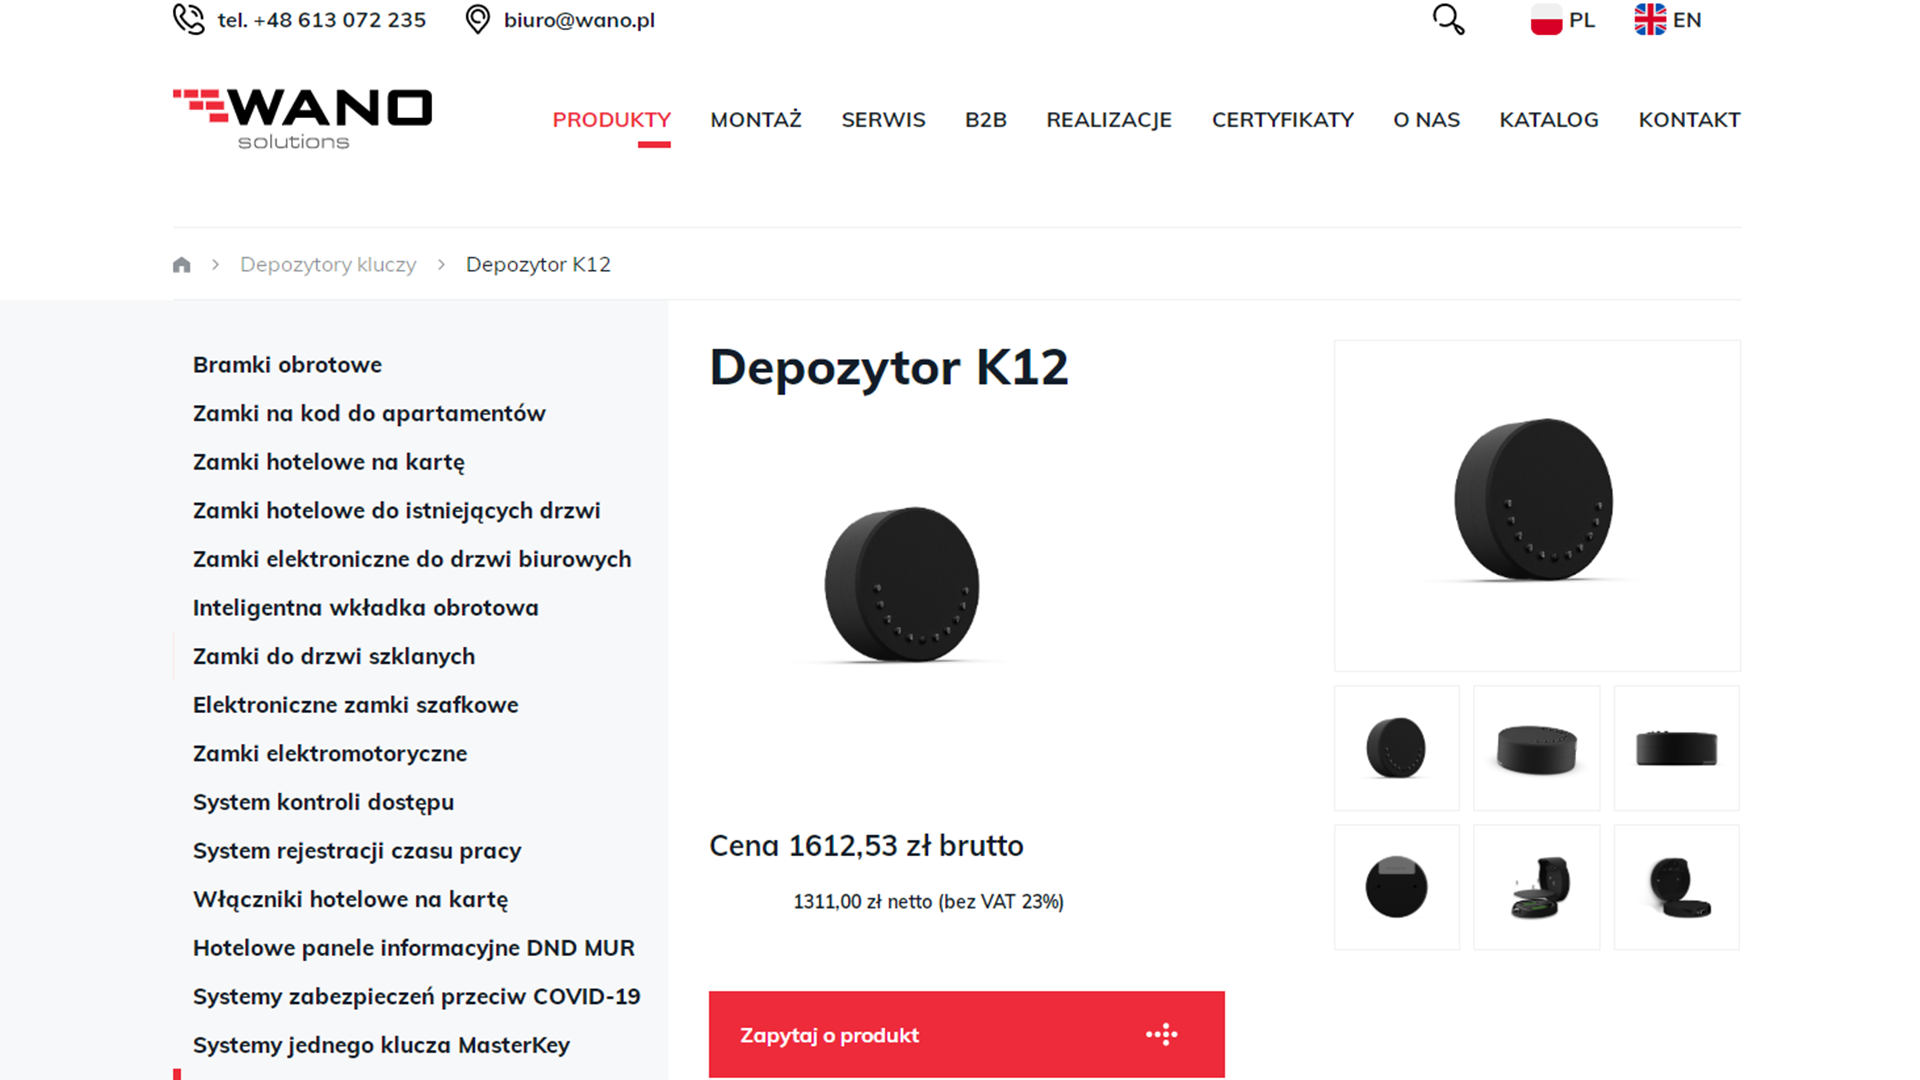Screen dimensions: 1920x1080
Task: Click the Polish flag icon
Action: pyautogui.click(x=1546, y=20)
